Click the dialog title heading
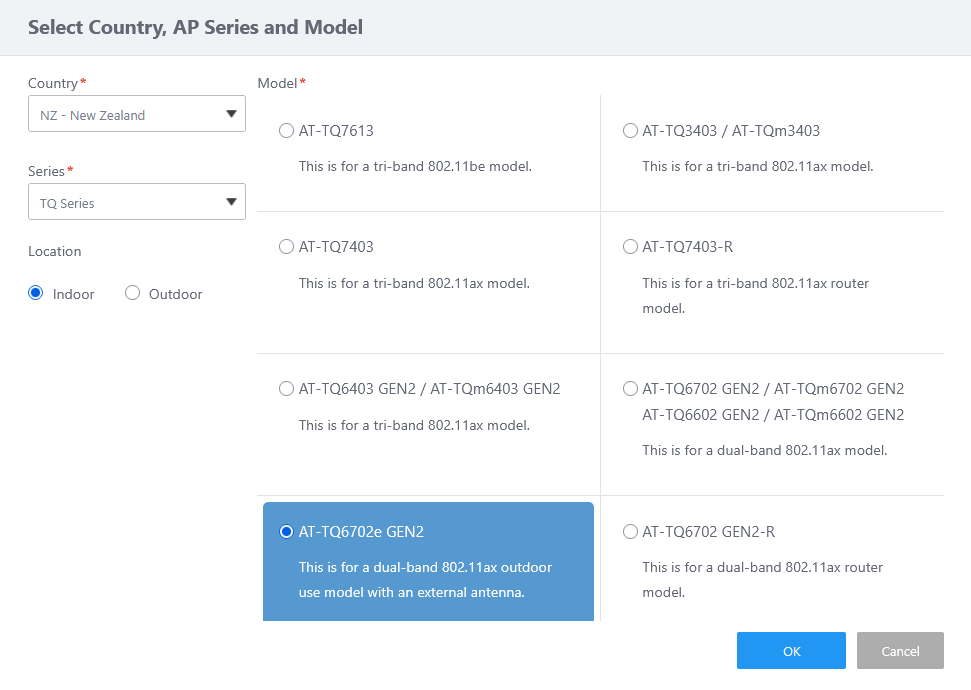Viewport: 971px width, 690px height. tap(195, 28)
